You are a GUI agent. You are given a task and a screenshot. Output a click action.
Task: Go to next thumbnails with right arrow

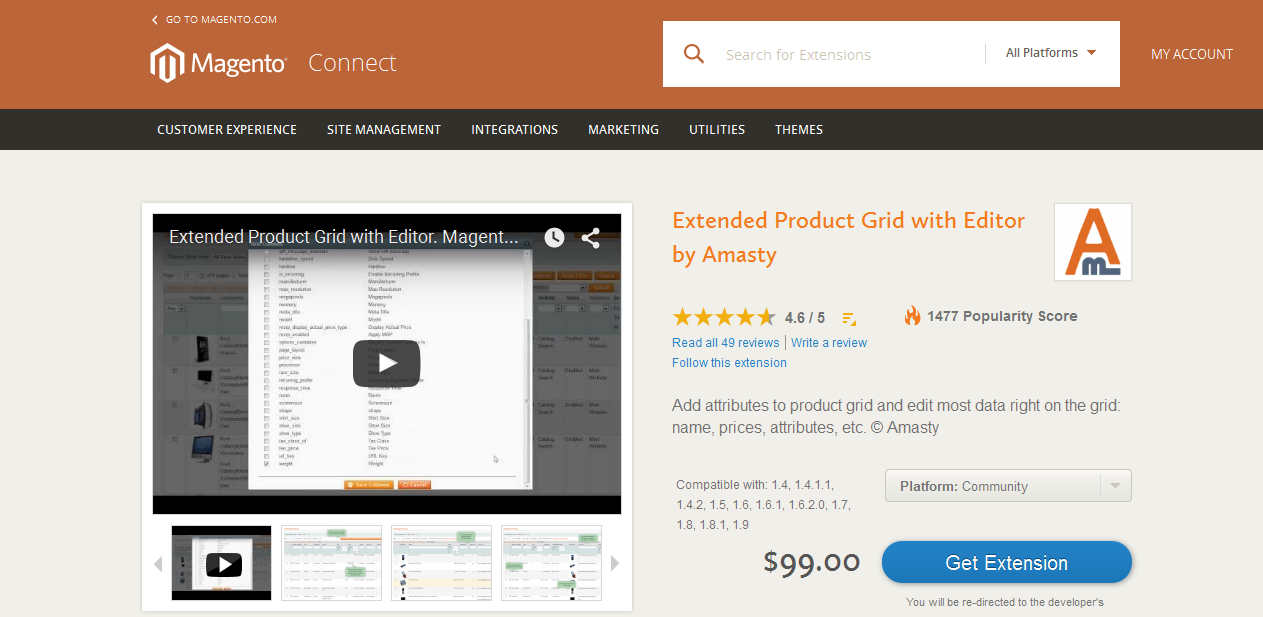(615, 563)
